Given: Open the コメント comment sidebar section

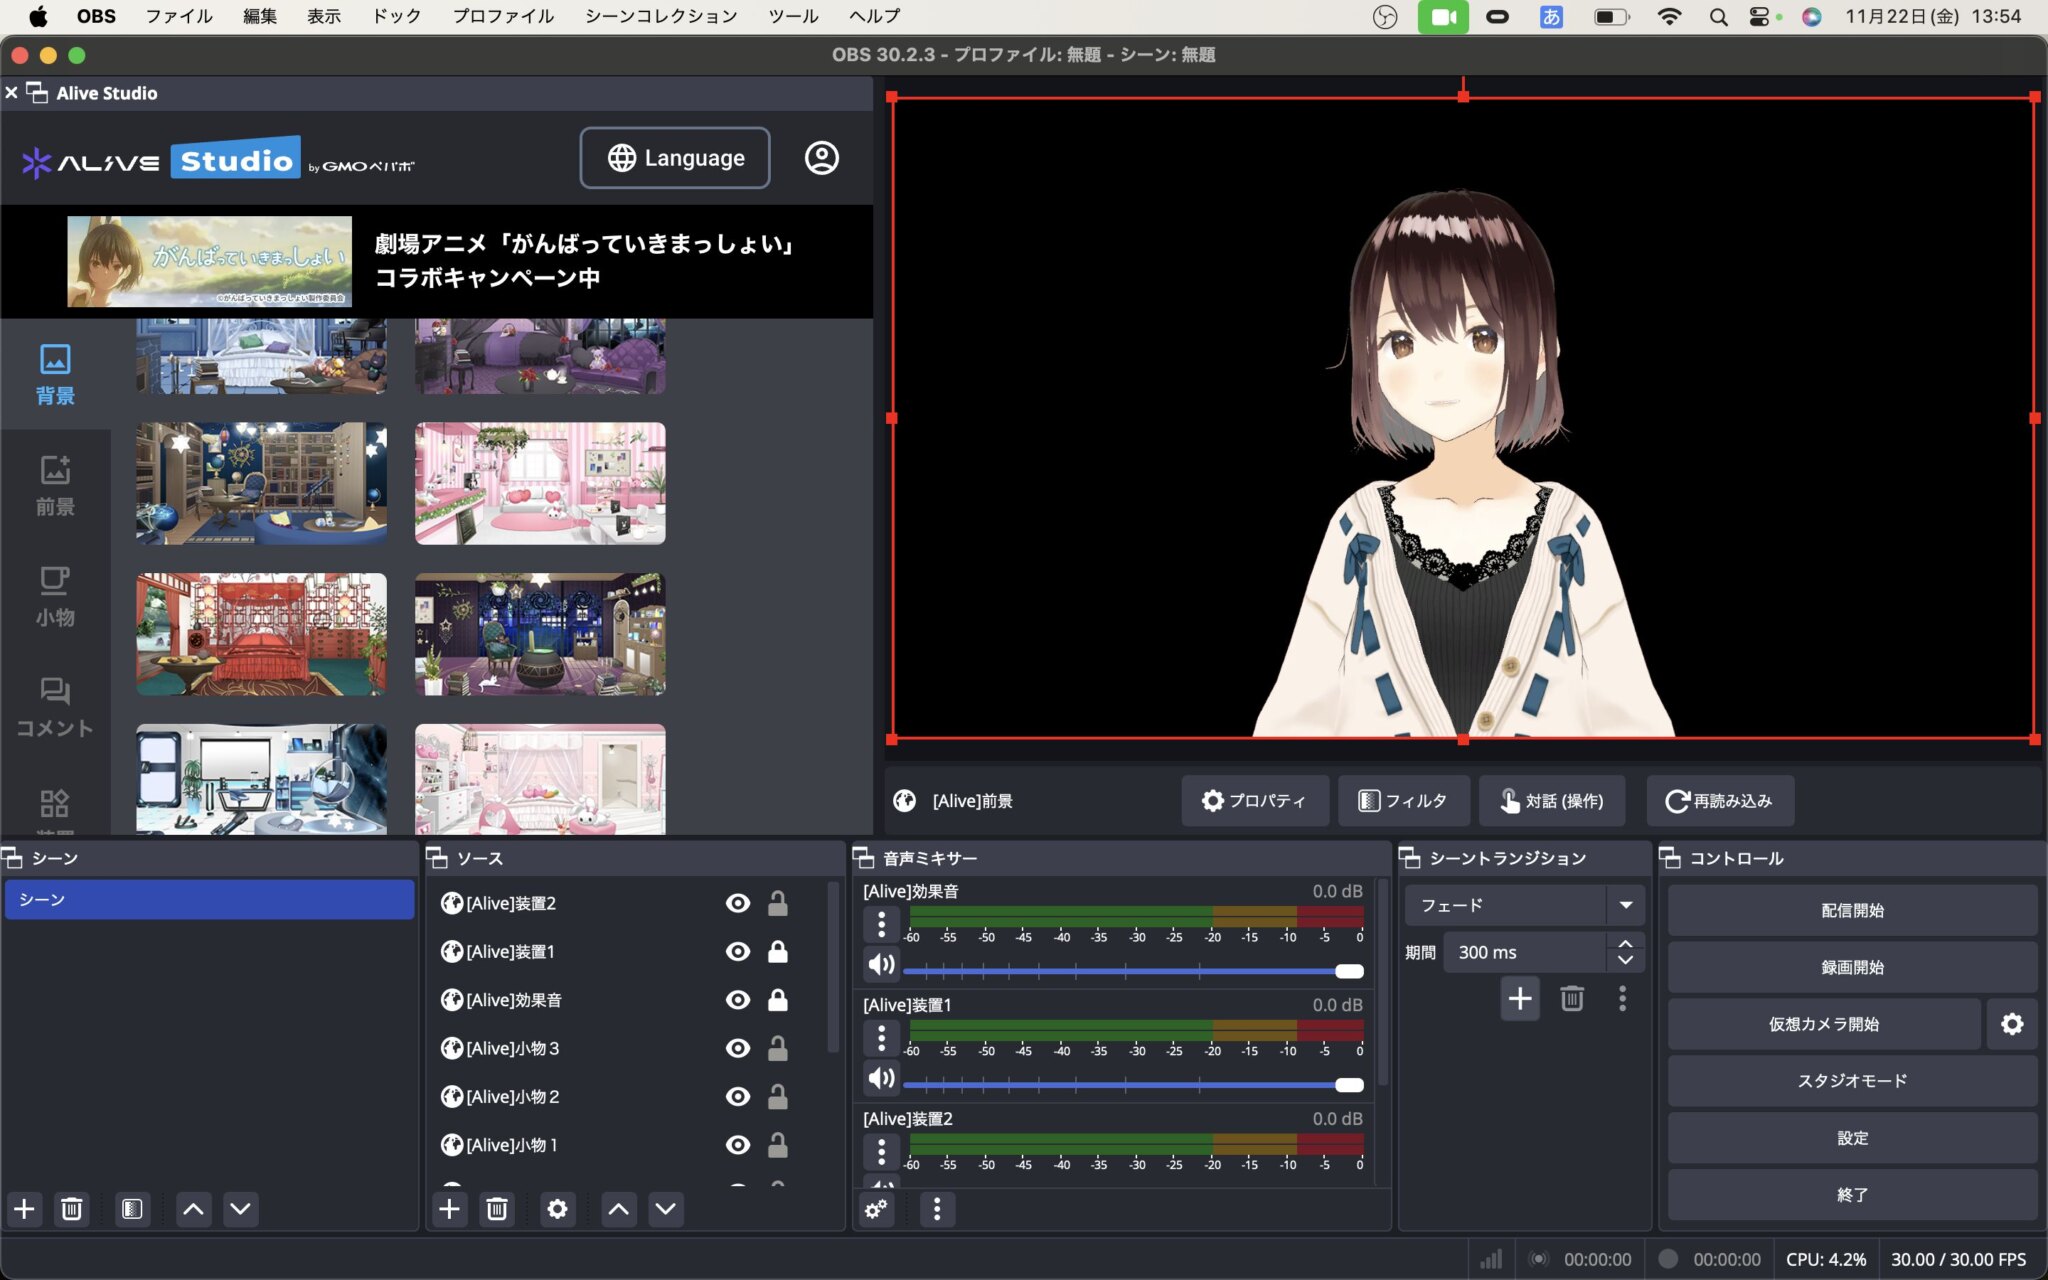Looking at the screenshot, I should click(x=55, y=707).
